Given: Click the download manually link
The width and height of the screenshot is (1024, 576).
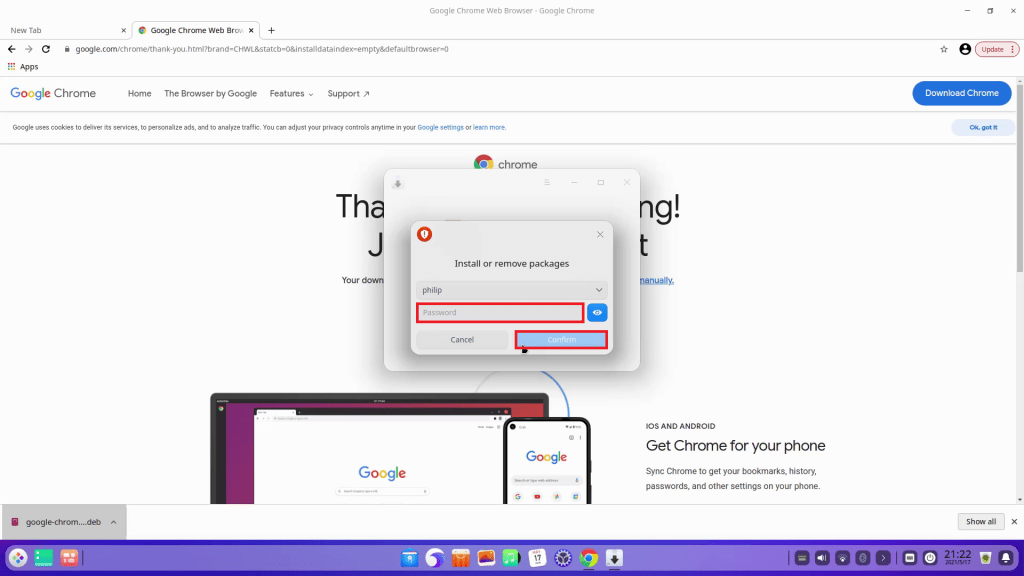Looking at the screenshot, I should coord(656,280).
